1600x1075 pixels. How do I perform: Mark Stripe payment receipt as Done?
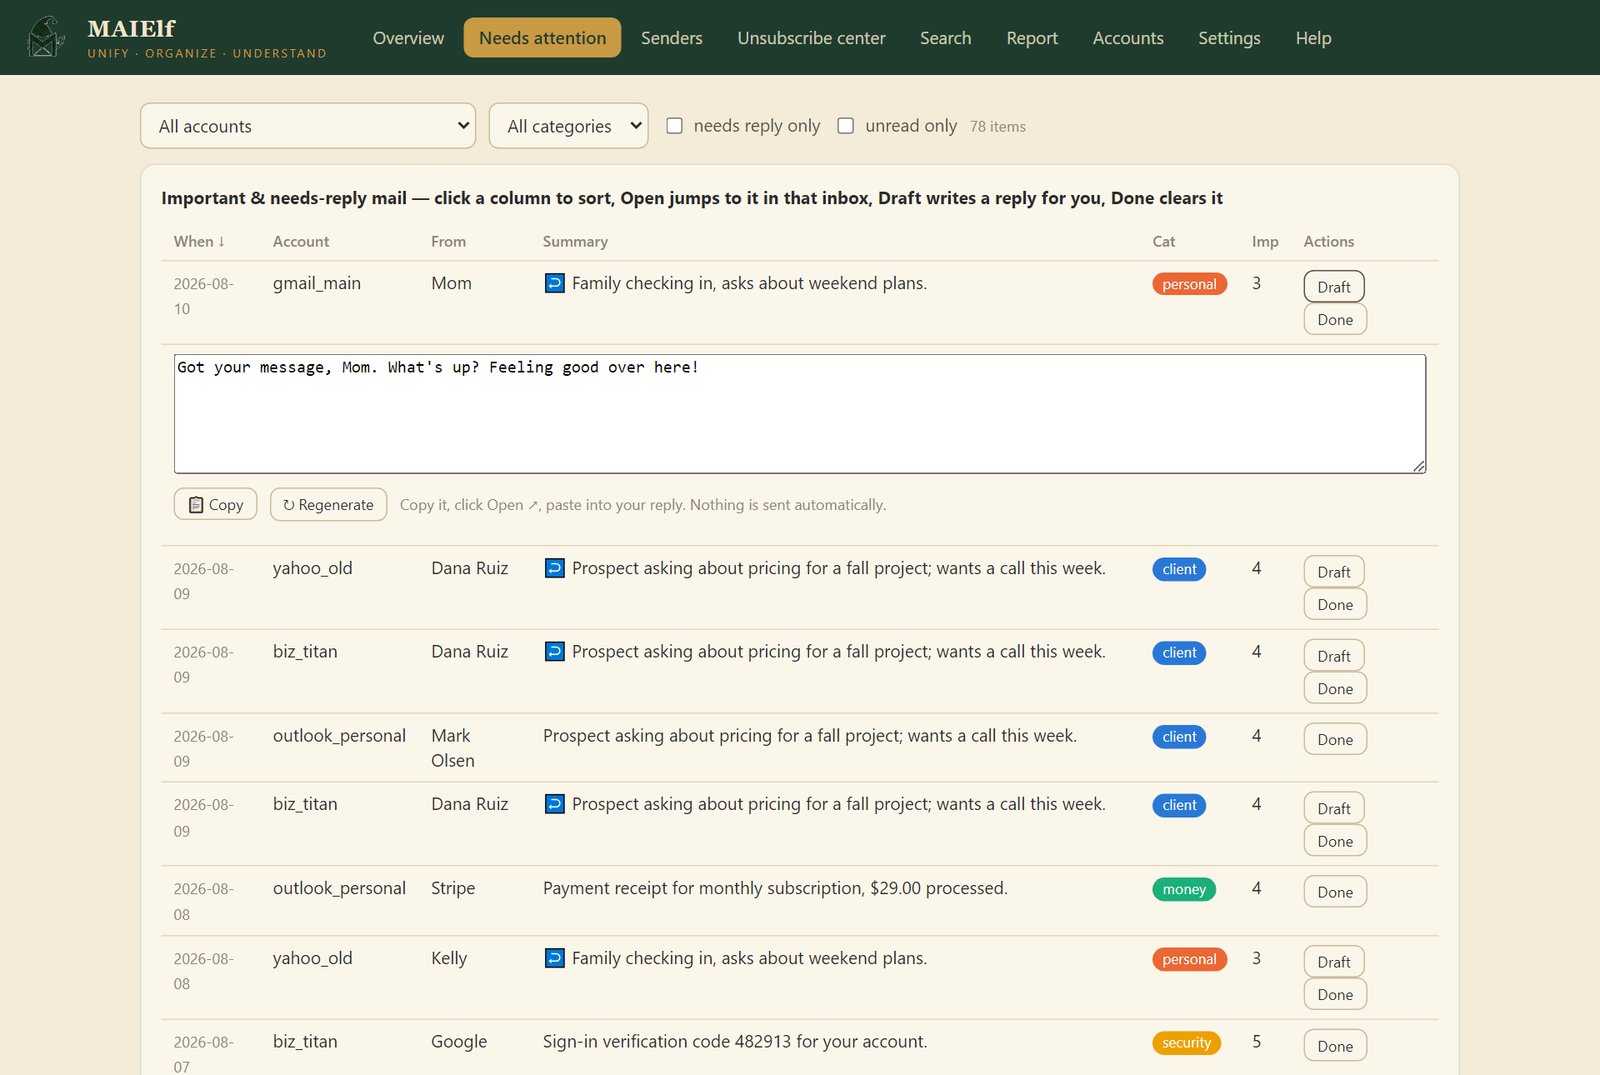[1335, 892]
